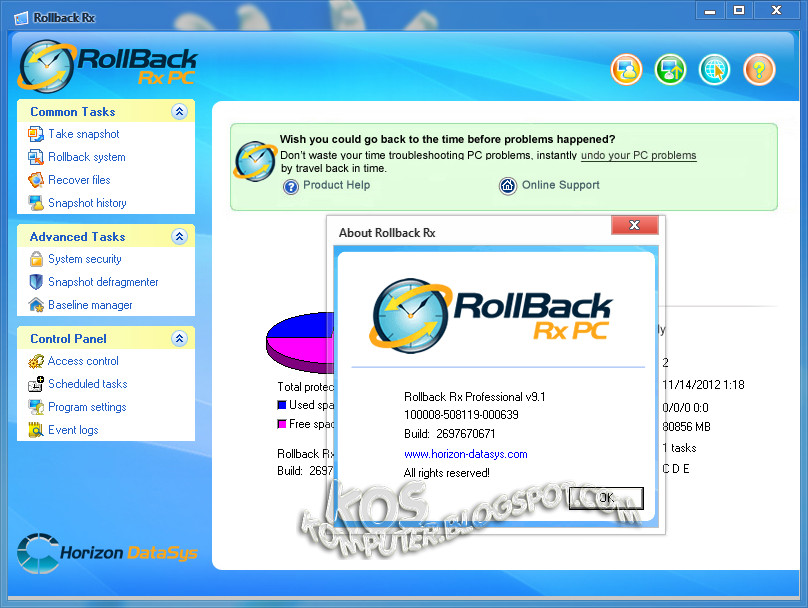The height and width of the screenshot is (608, 808).
Task: Select the Rollback system icon
Action: [37, 157]
